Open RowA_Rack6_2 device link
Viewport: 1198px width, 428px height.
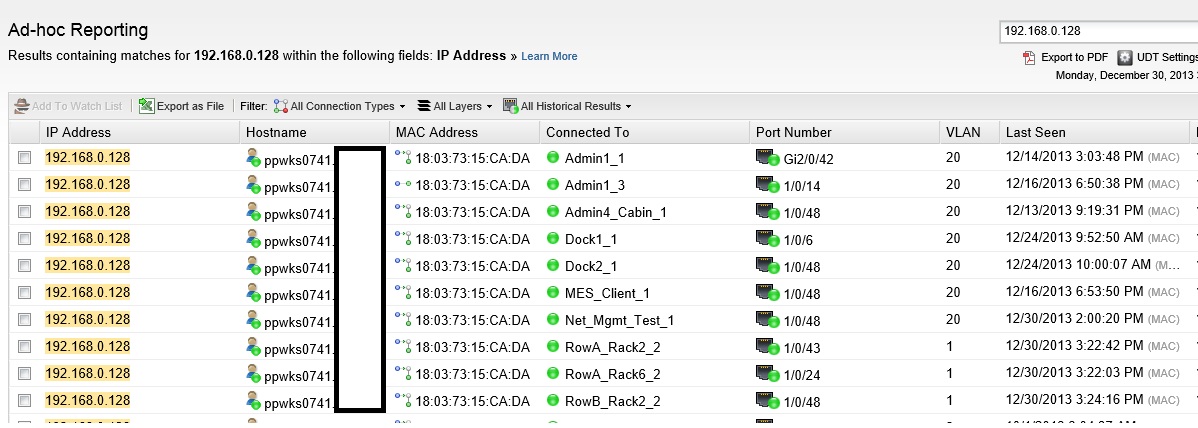(613, 374)
